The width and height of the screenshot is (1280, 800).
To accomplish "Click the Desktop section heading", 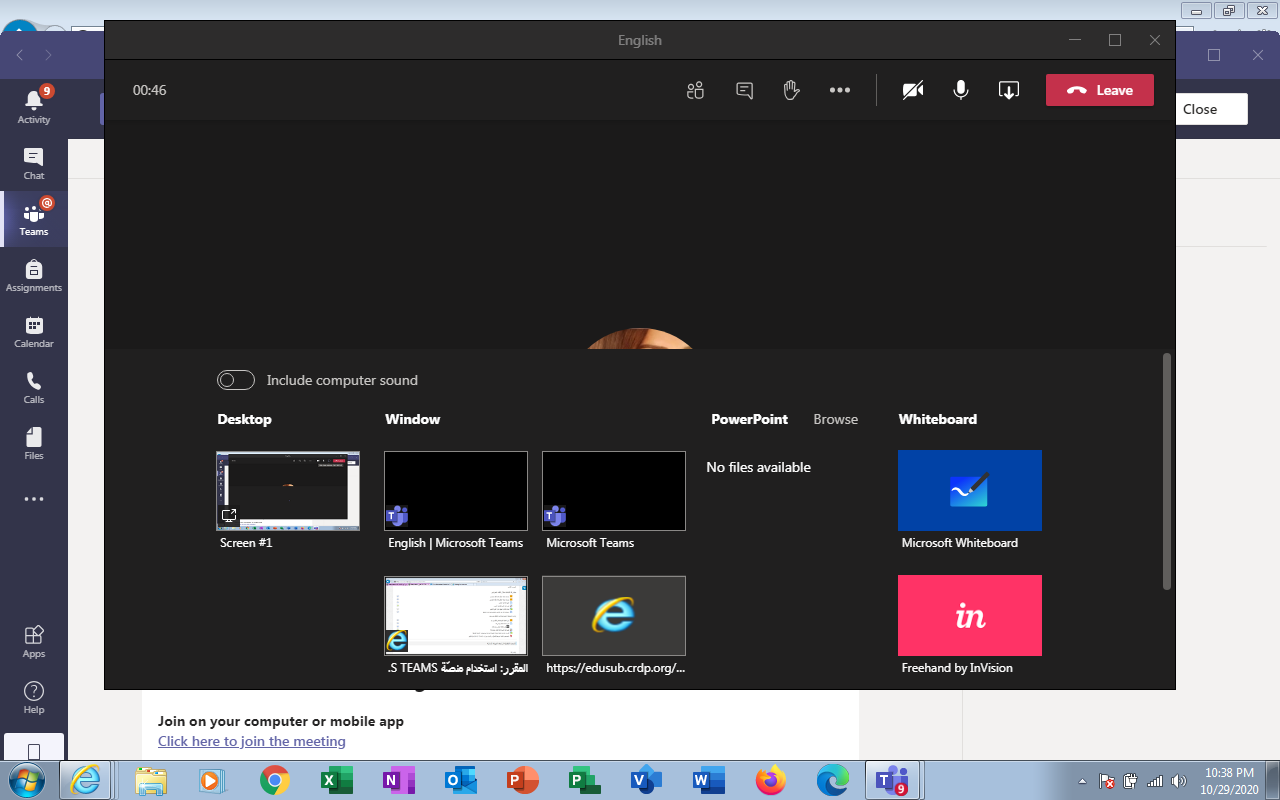I will [x=244, y=419].
